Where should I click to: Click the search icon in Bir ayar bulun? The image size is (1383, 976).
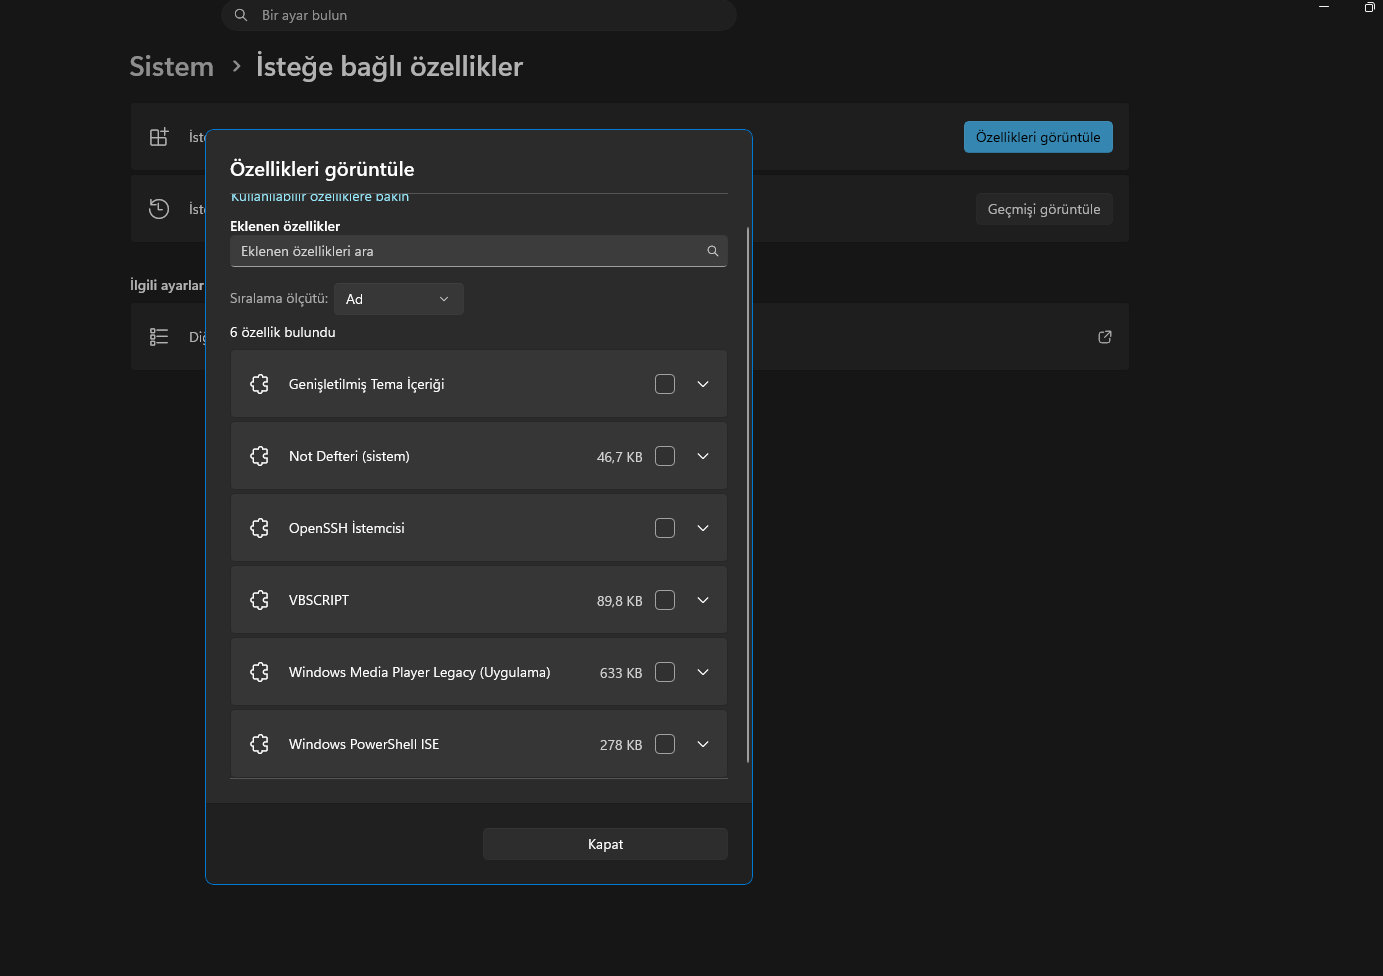tap(241, 15)
